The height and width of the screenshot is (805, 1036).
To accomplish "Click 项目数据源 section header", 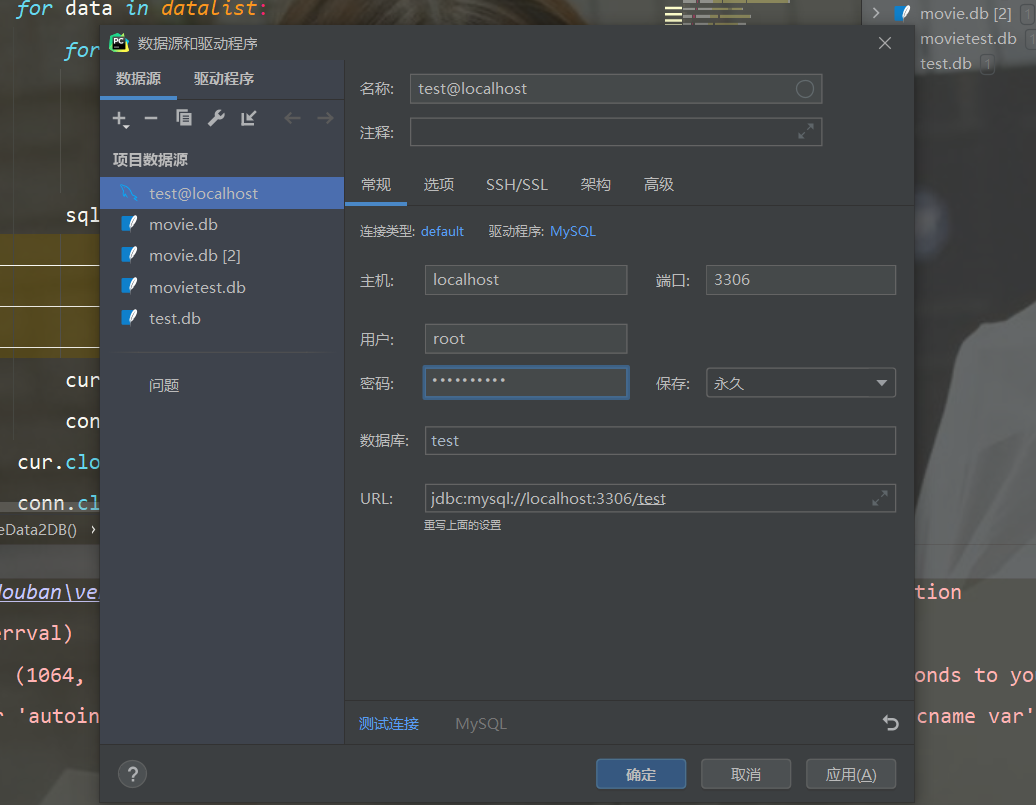I will pos(150,160).
